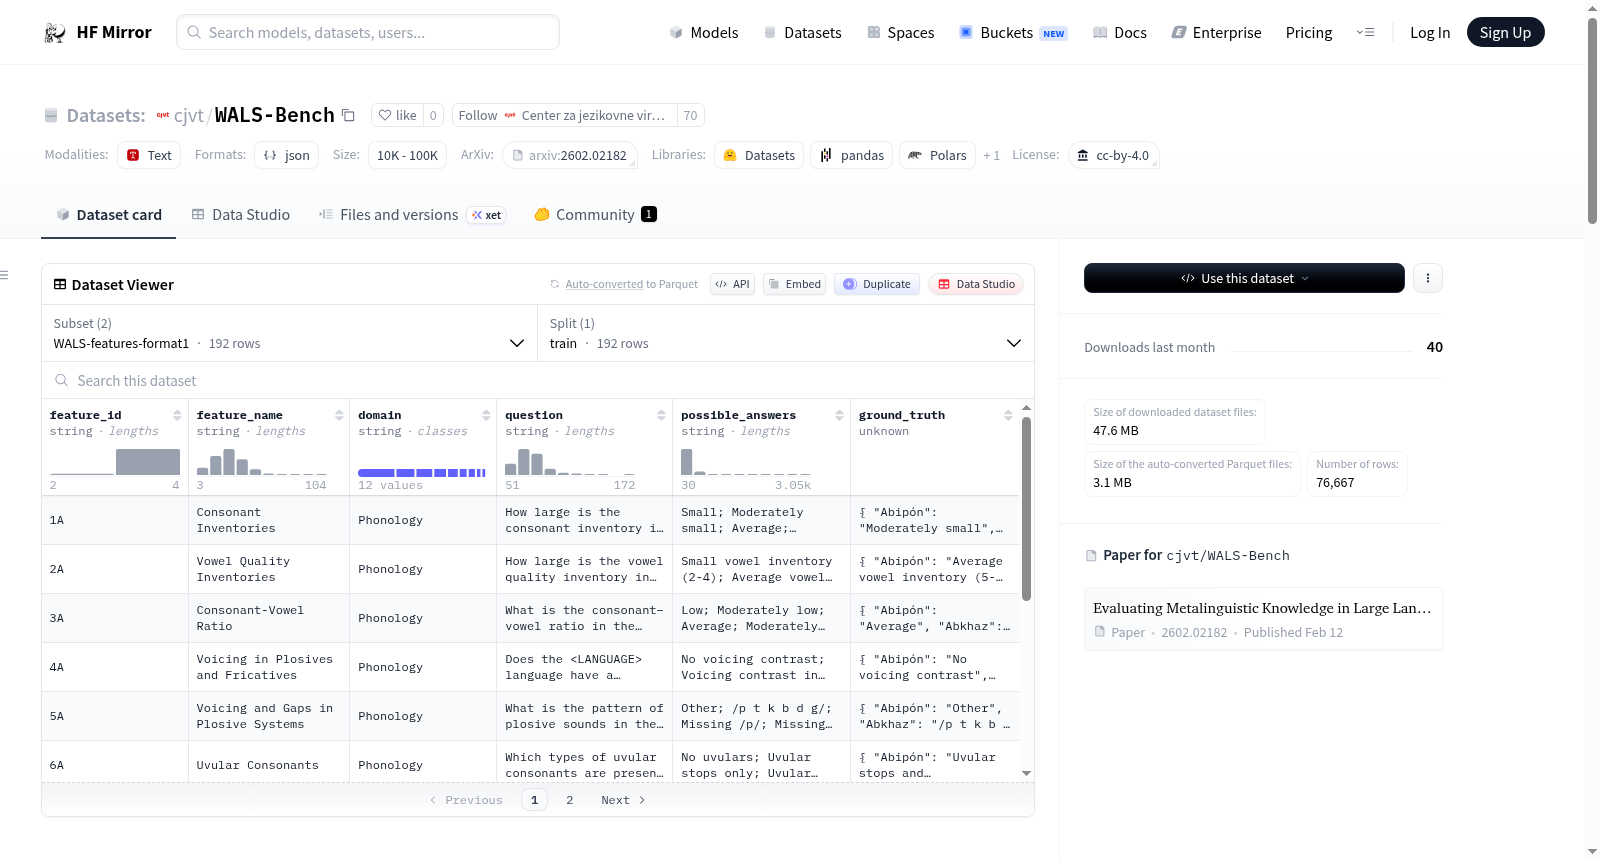
Task: Switch to Files and versions tab
Action: pos(412,214)
